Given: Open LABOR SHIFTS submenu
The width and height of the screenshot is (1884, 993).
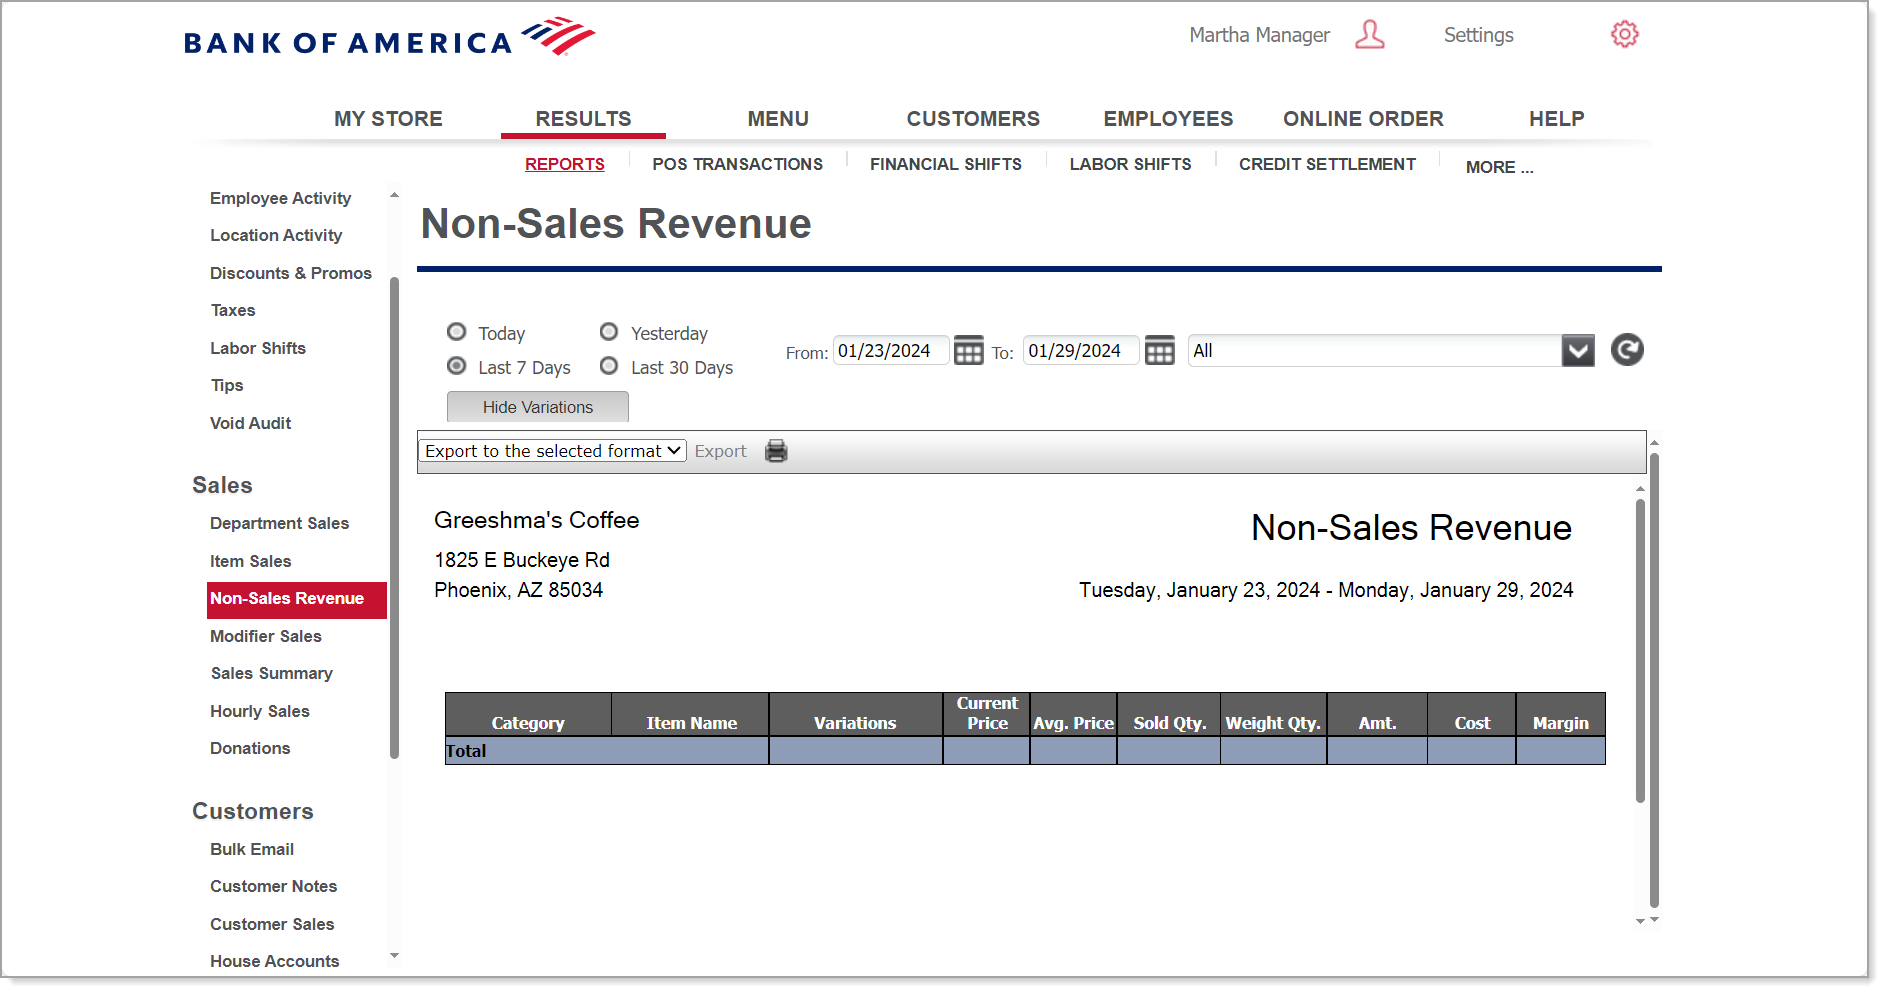Looking at the screenshot, I should (x=1131, y=164).
